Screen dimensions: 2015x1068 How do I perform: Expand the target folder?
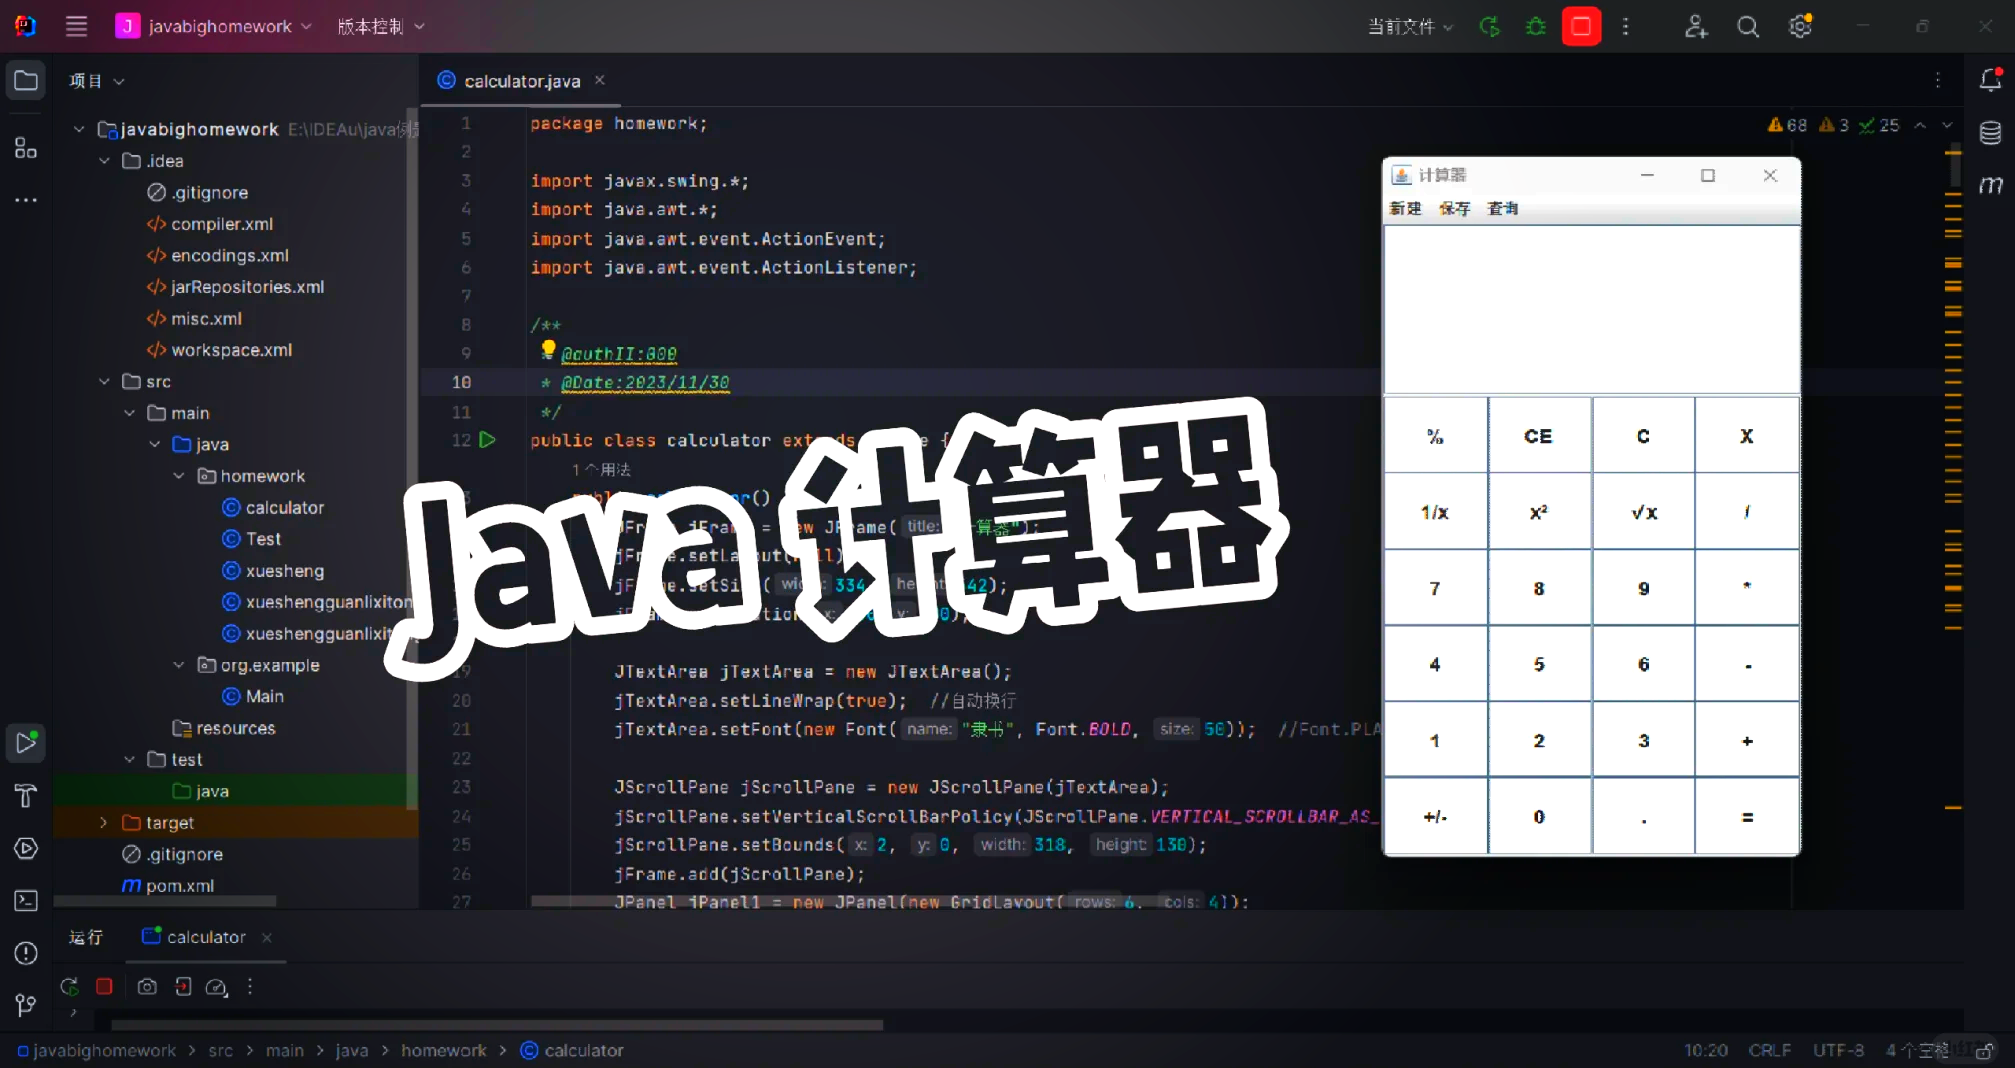(104, 823)
